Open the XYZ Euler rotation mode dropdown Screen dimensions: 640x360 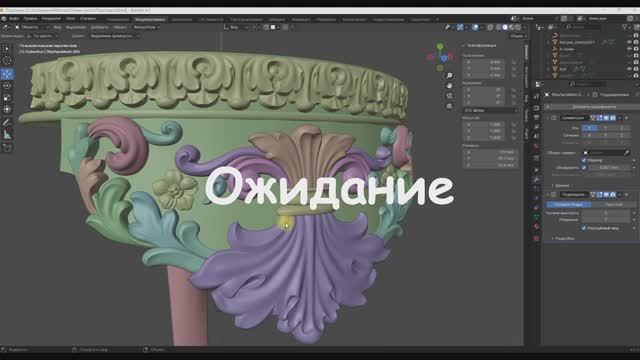(491, 110)
